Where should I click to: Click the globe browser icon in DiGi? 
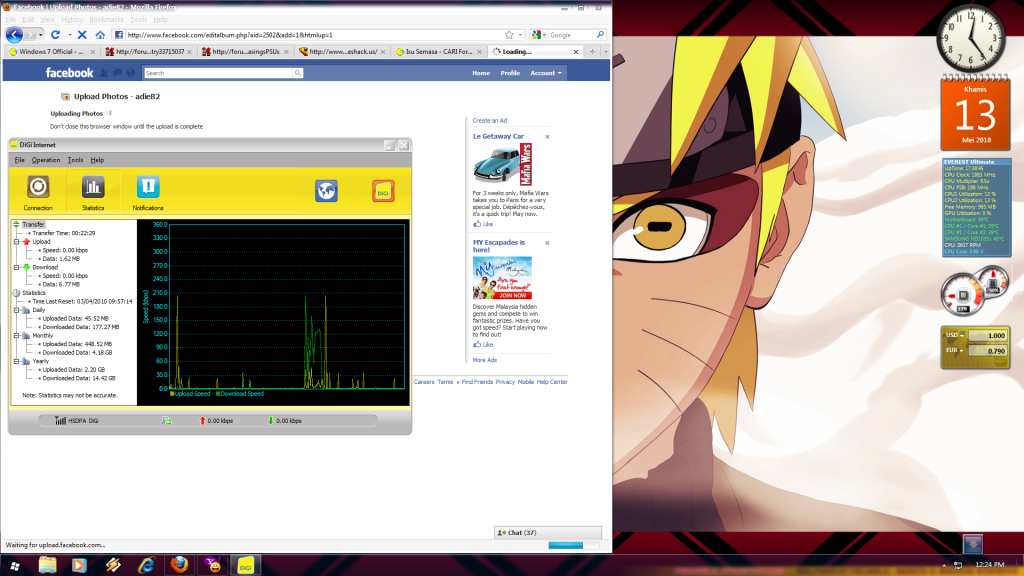(x=326, y=190)
